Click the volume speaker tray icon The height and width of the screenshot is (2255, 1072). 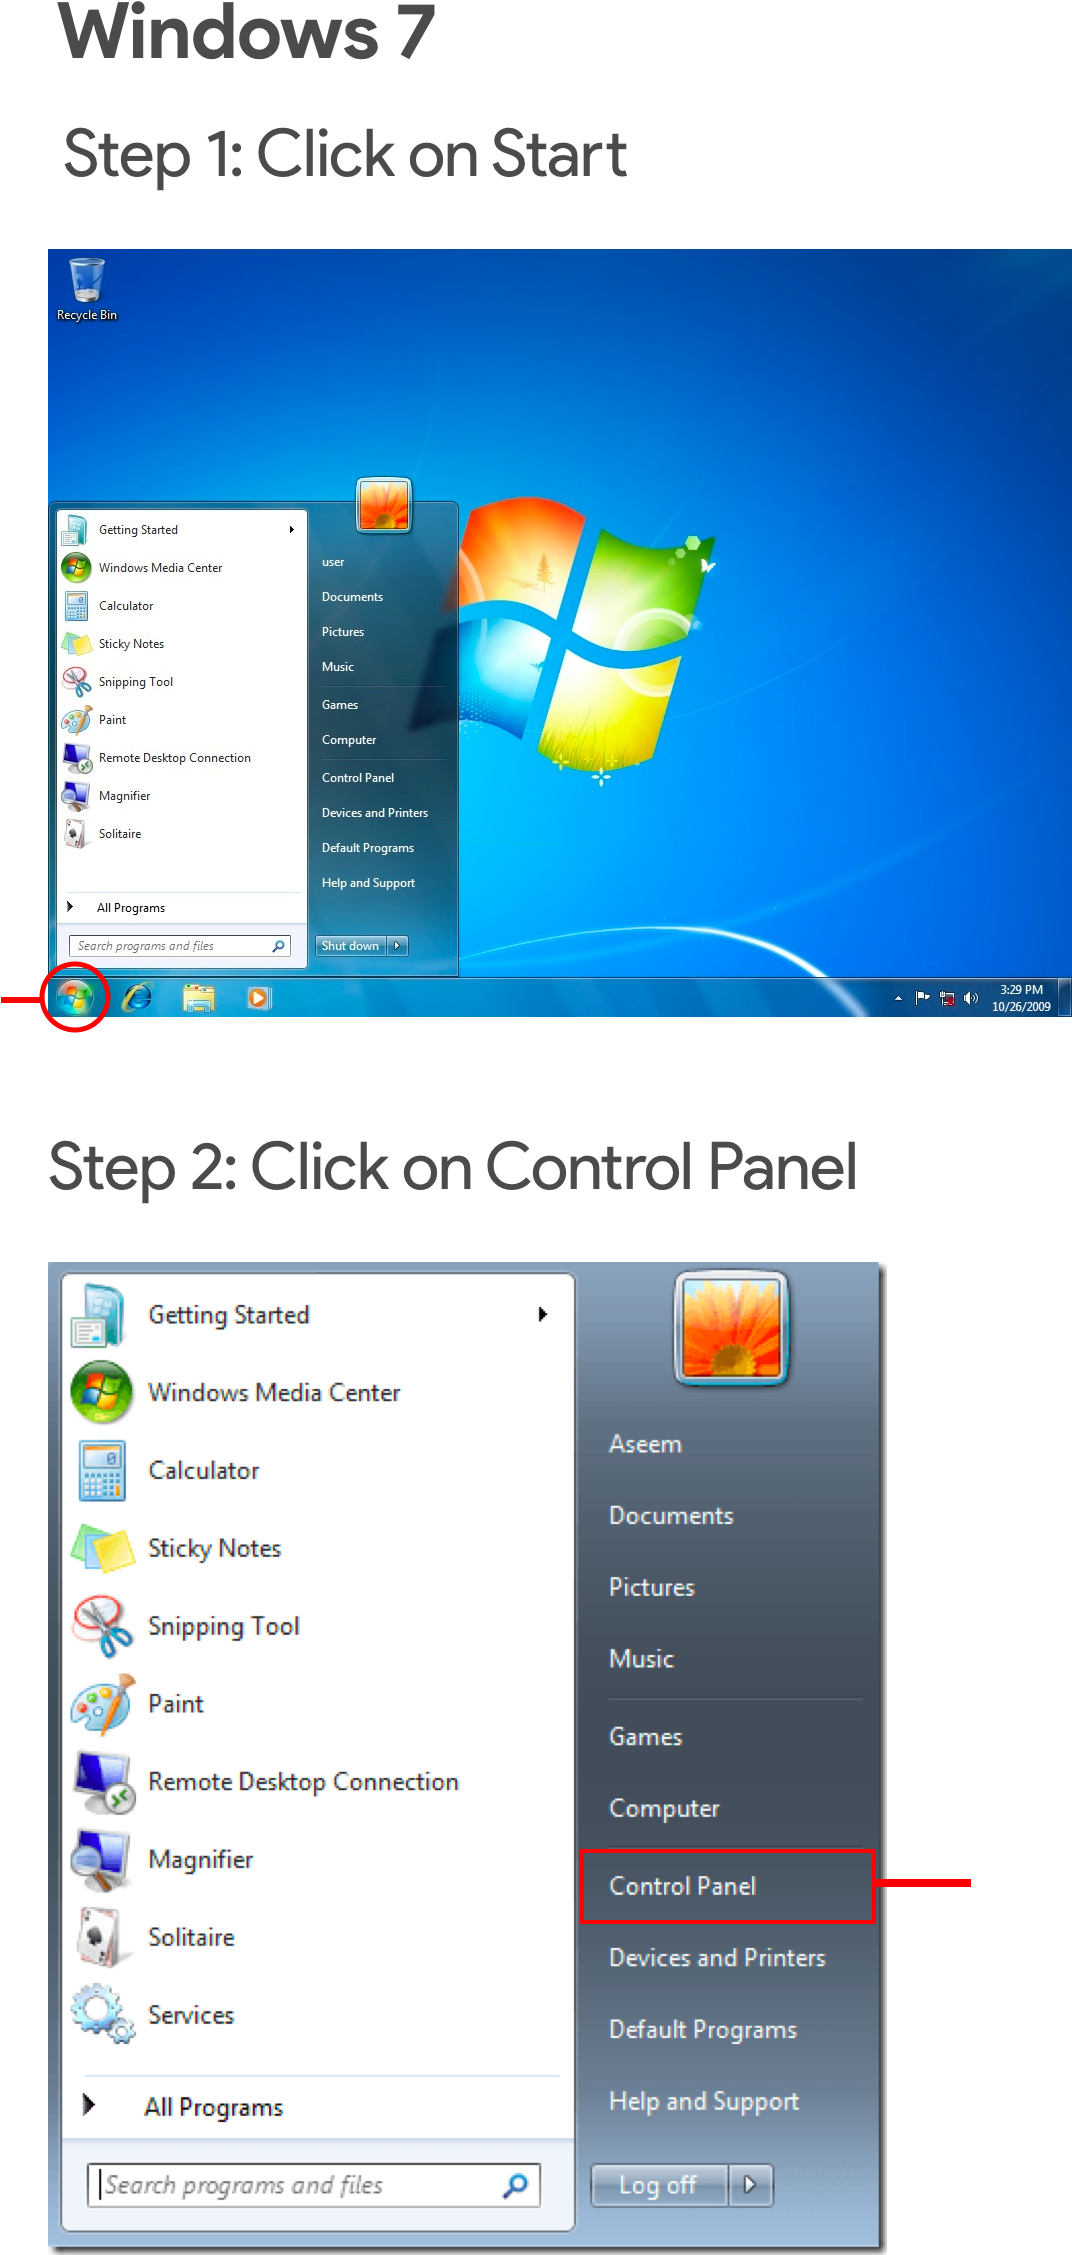tap(971, 998)
